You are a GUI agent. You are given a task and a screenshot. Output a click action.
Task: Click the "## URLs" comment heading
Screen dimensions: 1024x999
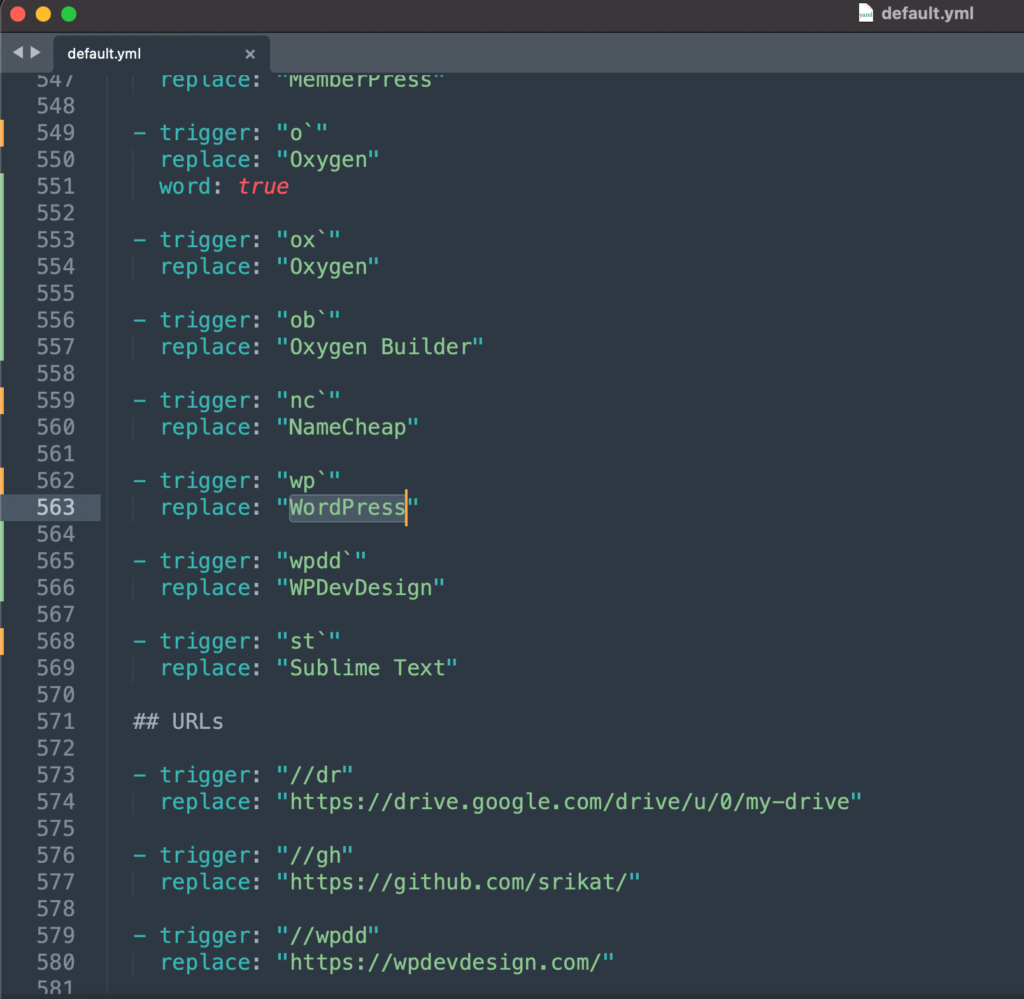(178, 722)
